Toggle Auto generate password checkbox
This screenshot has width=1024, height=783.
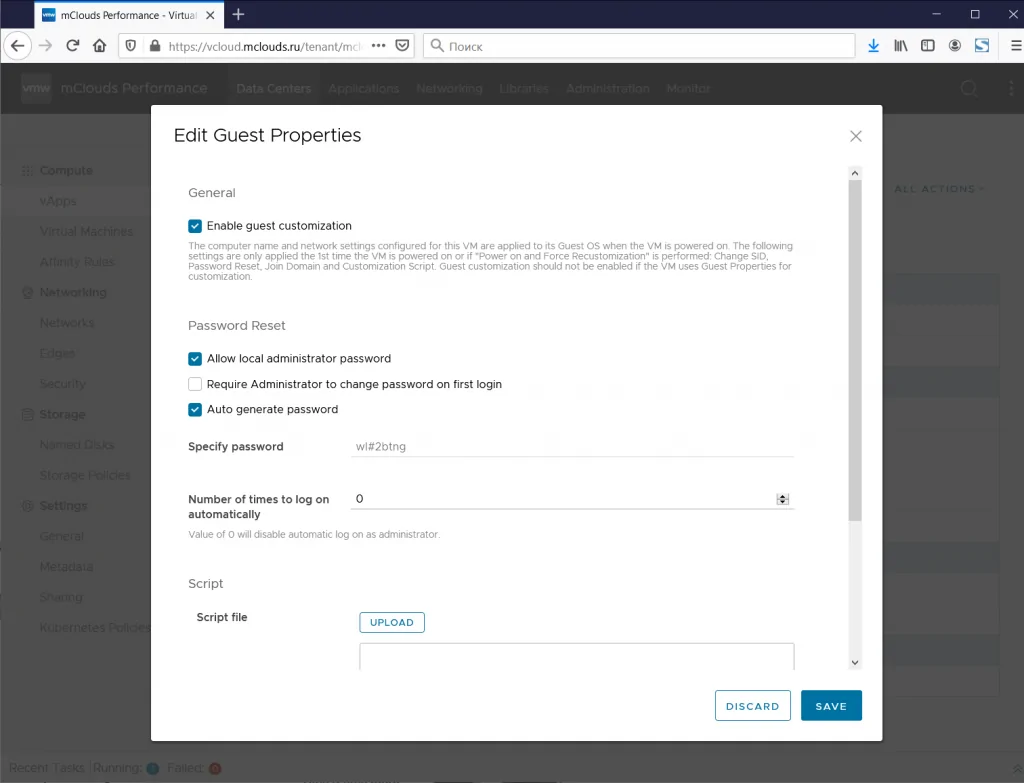195,409
